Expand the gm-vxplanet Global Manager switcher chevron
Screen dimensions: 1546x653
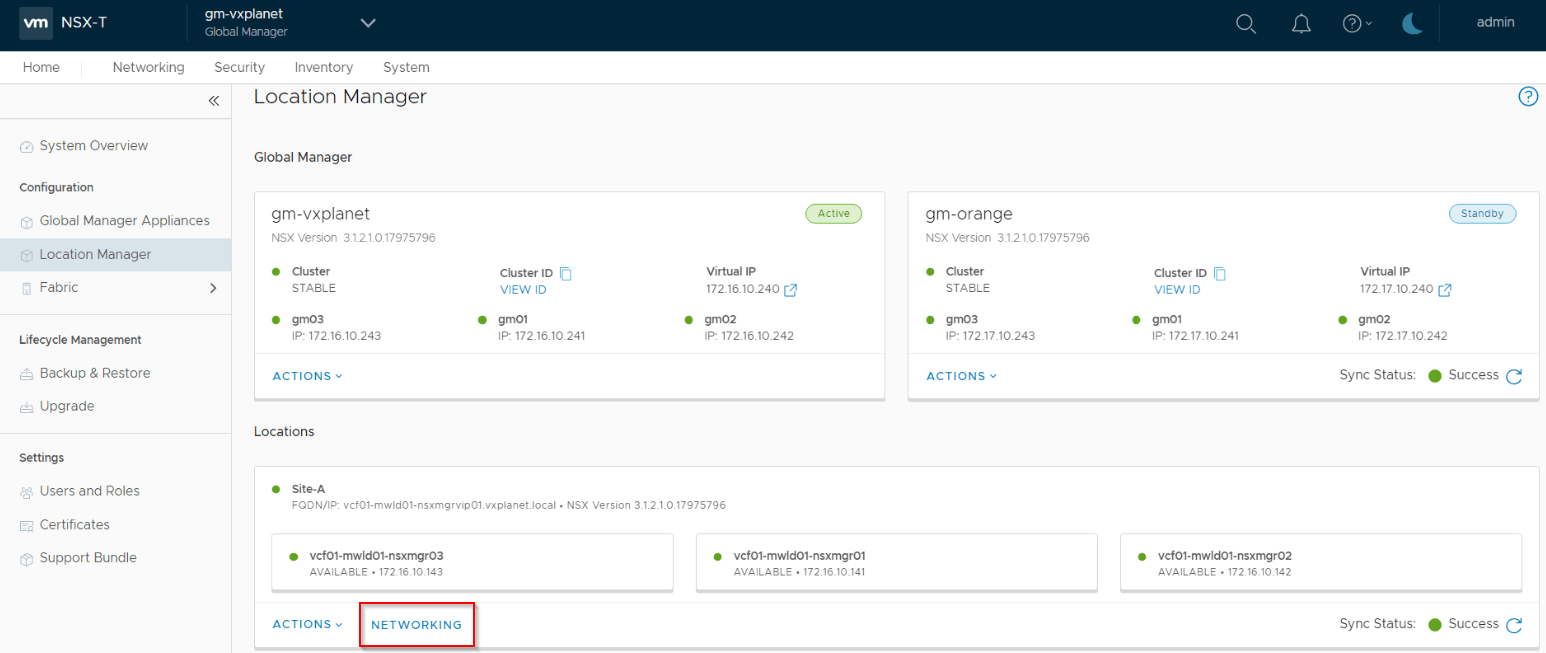[368, 23]
